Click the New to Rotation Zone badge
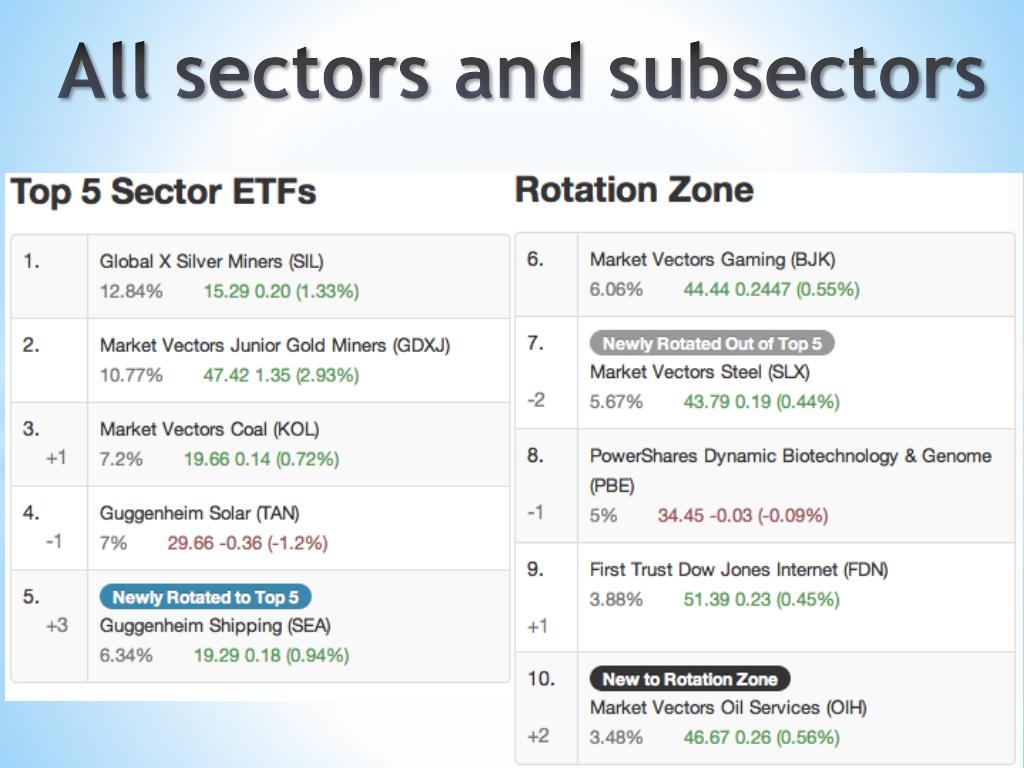 [690, 679]
